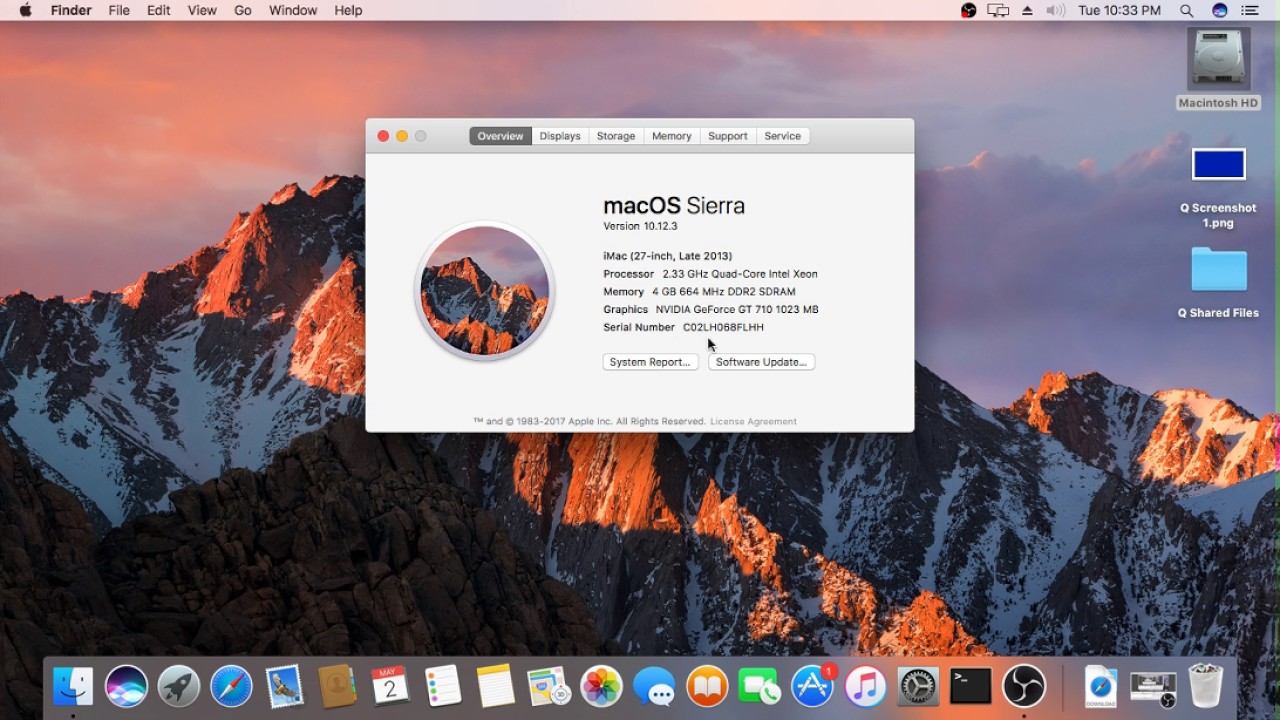Image resolution: width=1280 pixels, height=720 pixels.
Task: Select Q Shared Files folder on desktop
Action: [x=1218, y=283]
